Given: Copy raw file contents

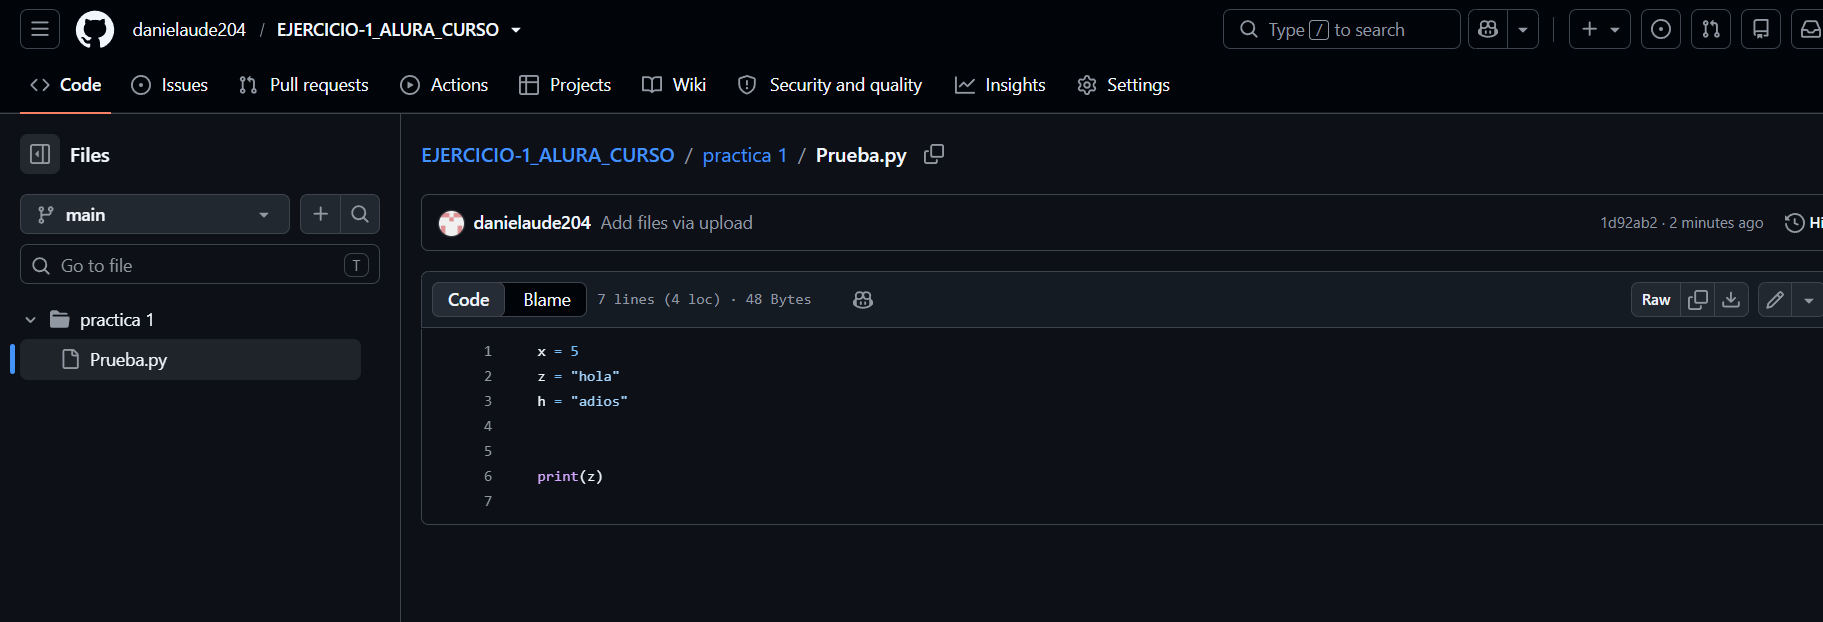Looking at the screenshot, I should tap(1698, 300).
